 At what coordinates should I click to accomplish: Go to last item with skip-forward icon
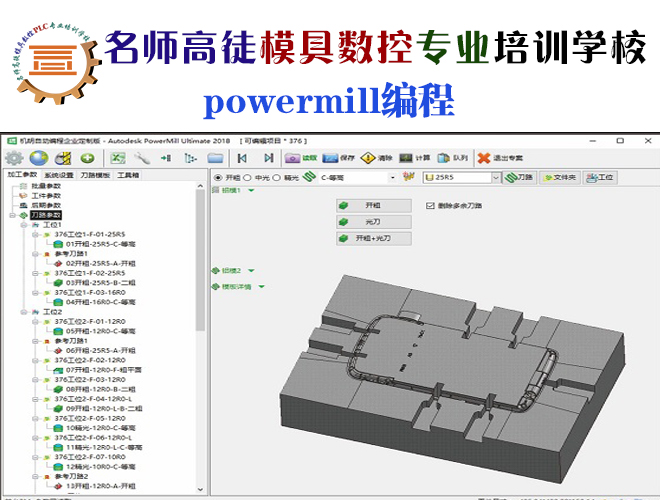pos(269,158)
